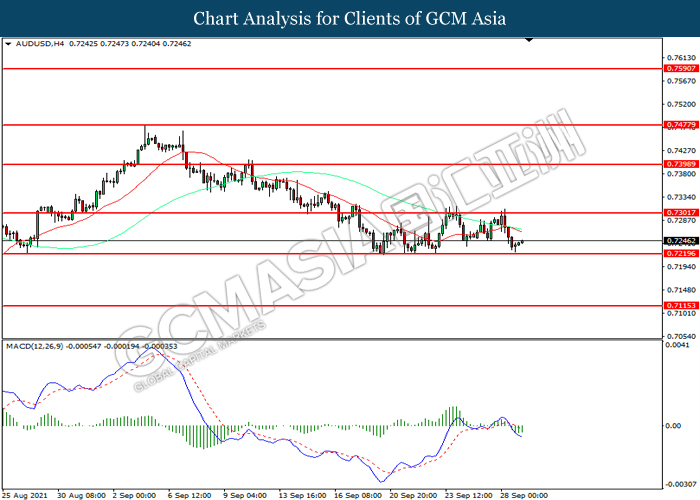Click the 0.75200 price axis value
Viewport: 700px width, 500px height.
coord(682,104)
